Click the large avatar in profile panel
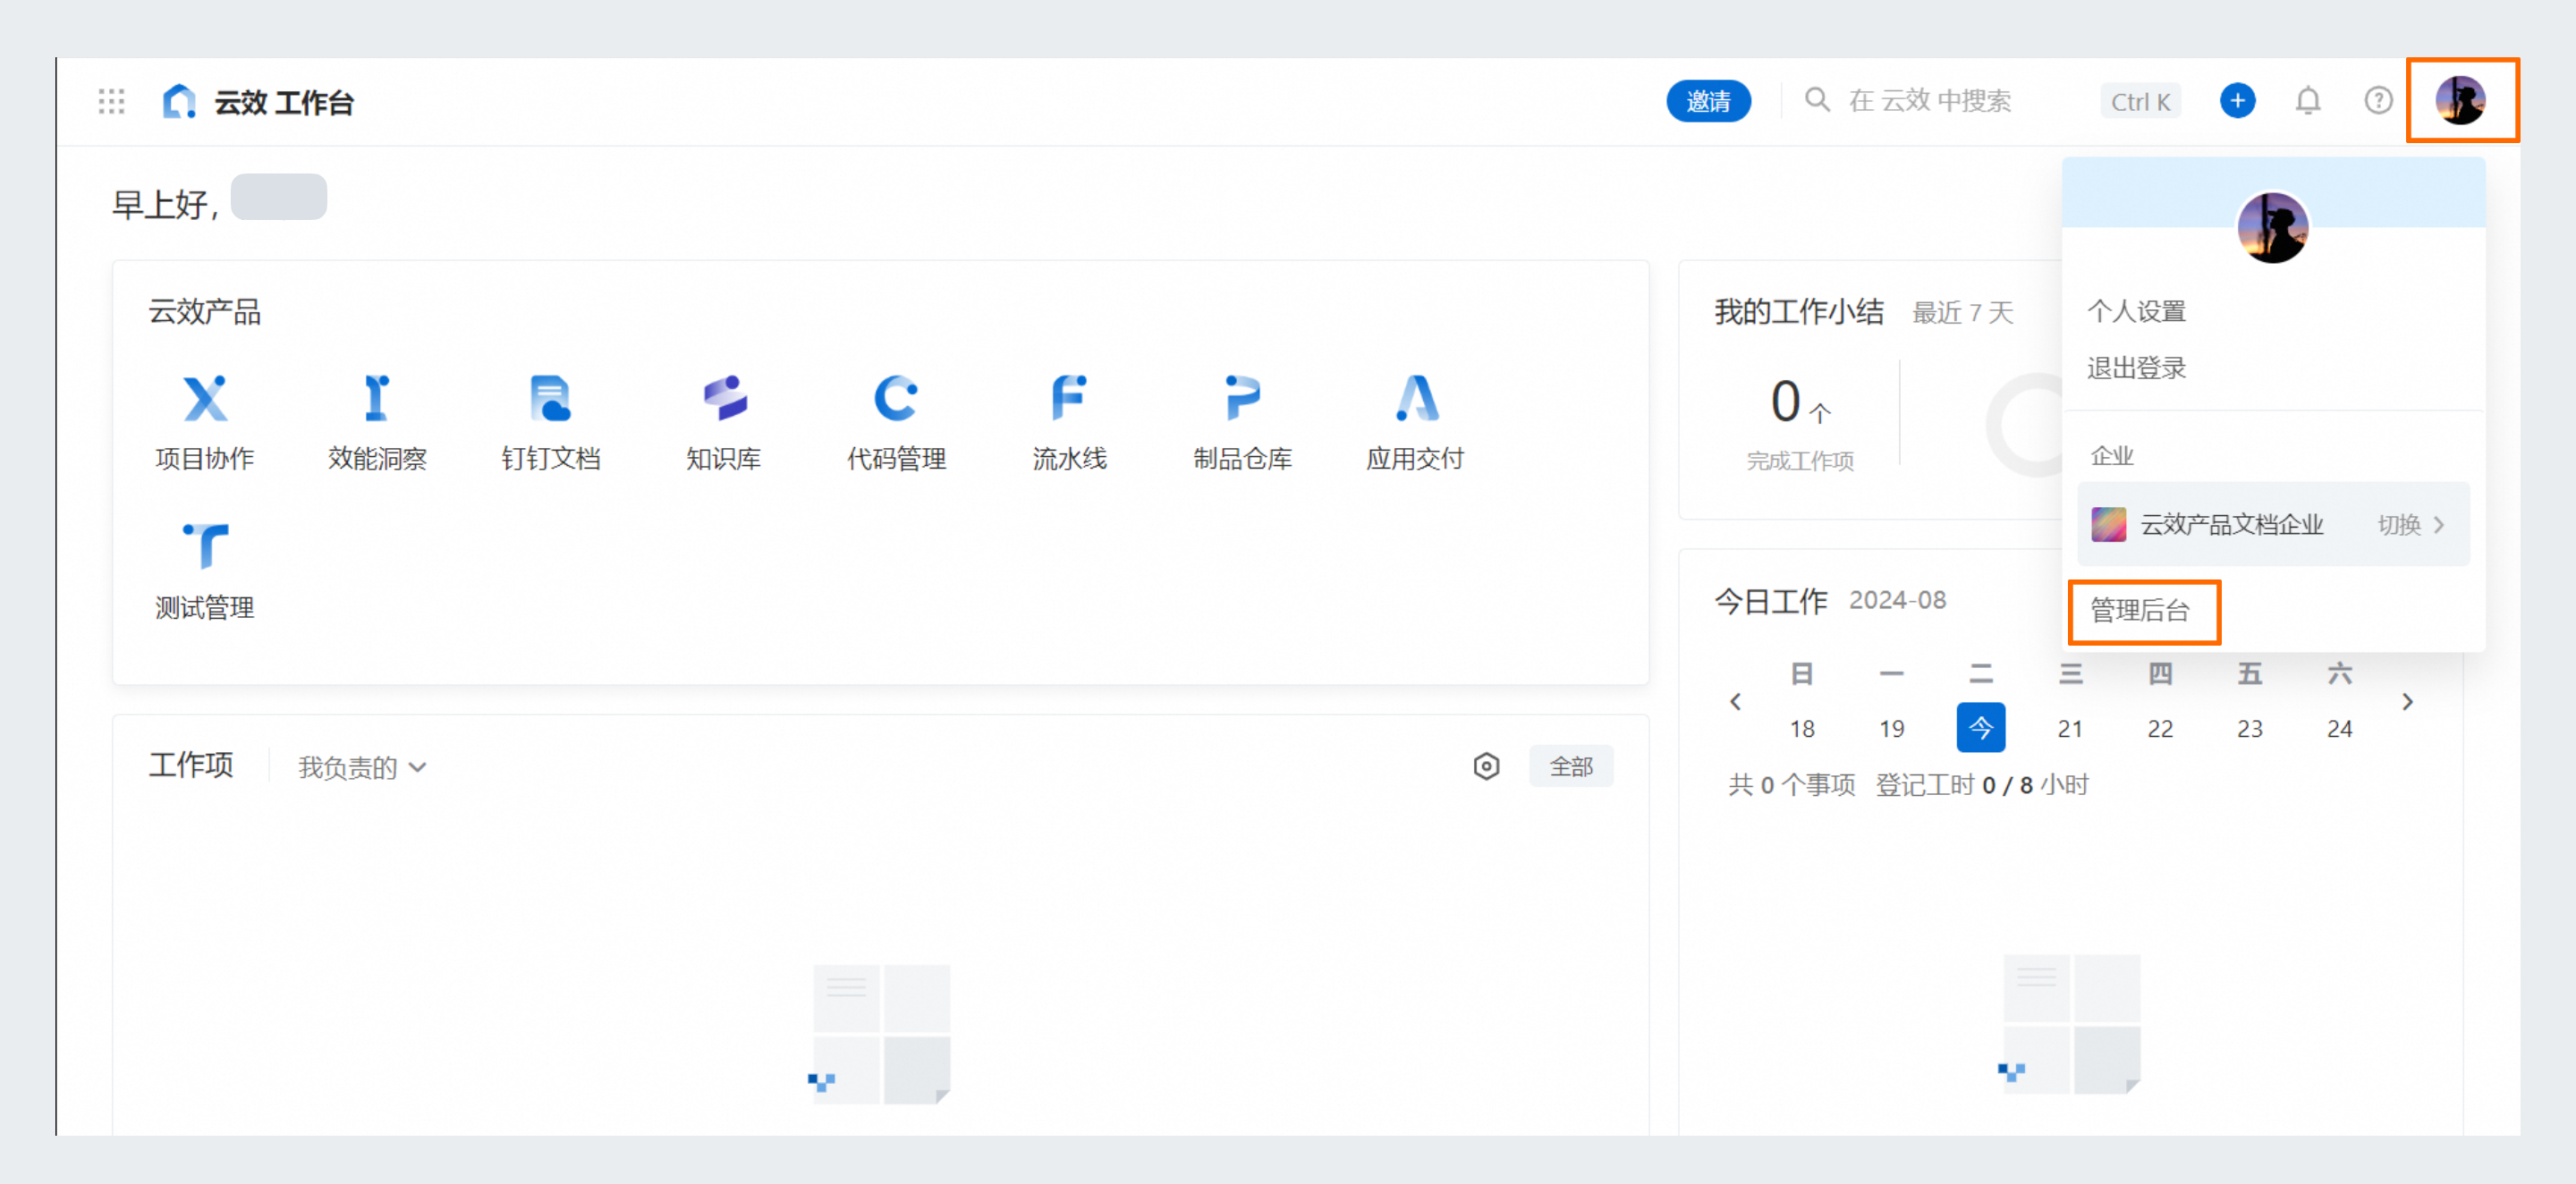 (2272, 227)
